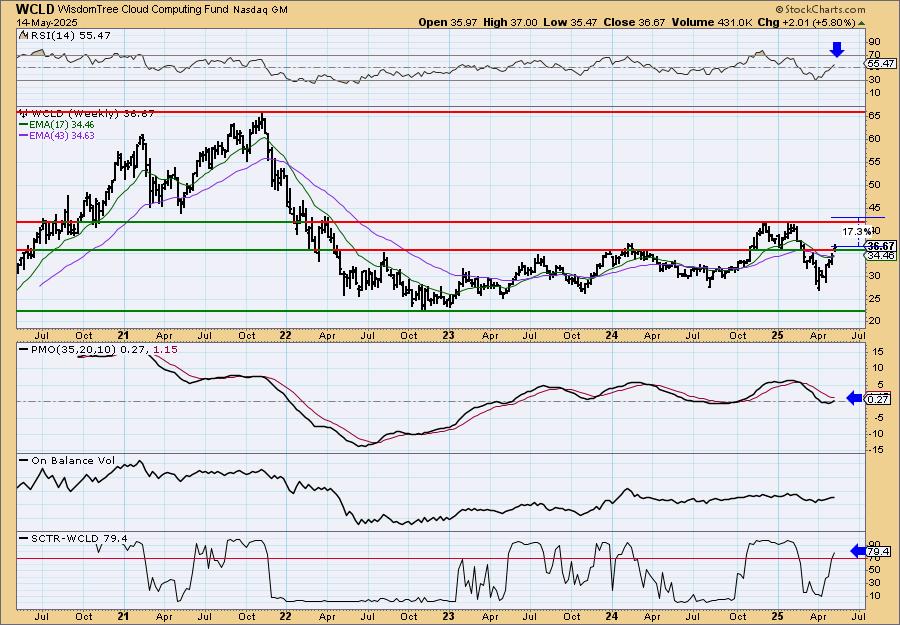
Task: Select the Low 35.47 value
Action: tap(570, 22)
